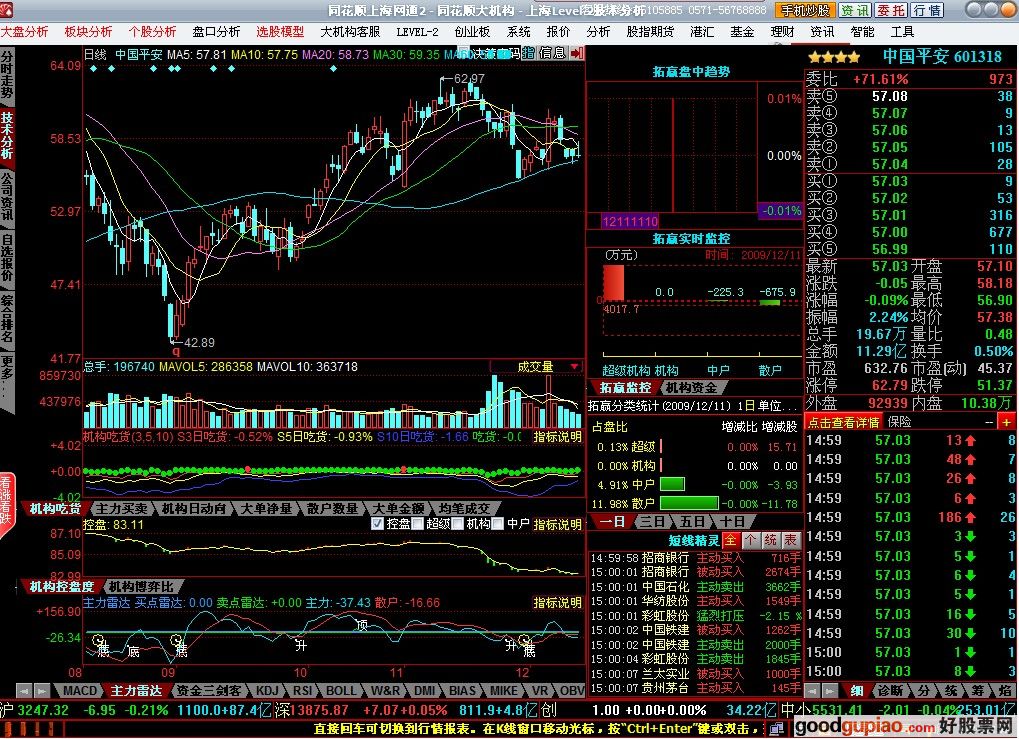1019x739 pixels.
Task: Select the 十日 period tab
Action: pyautogui.click(x=732, y=522)
